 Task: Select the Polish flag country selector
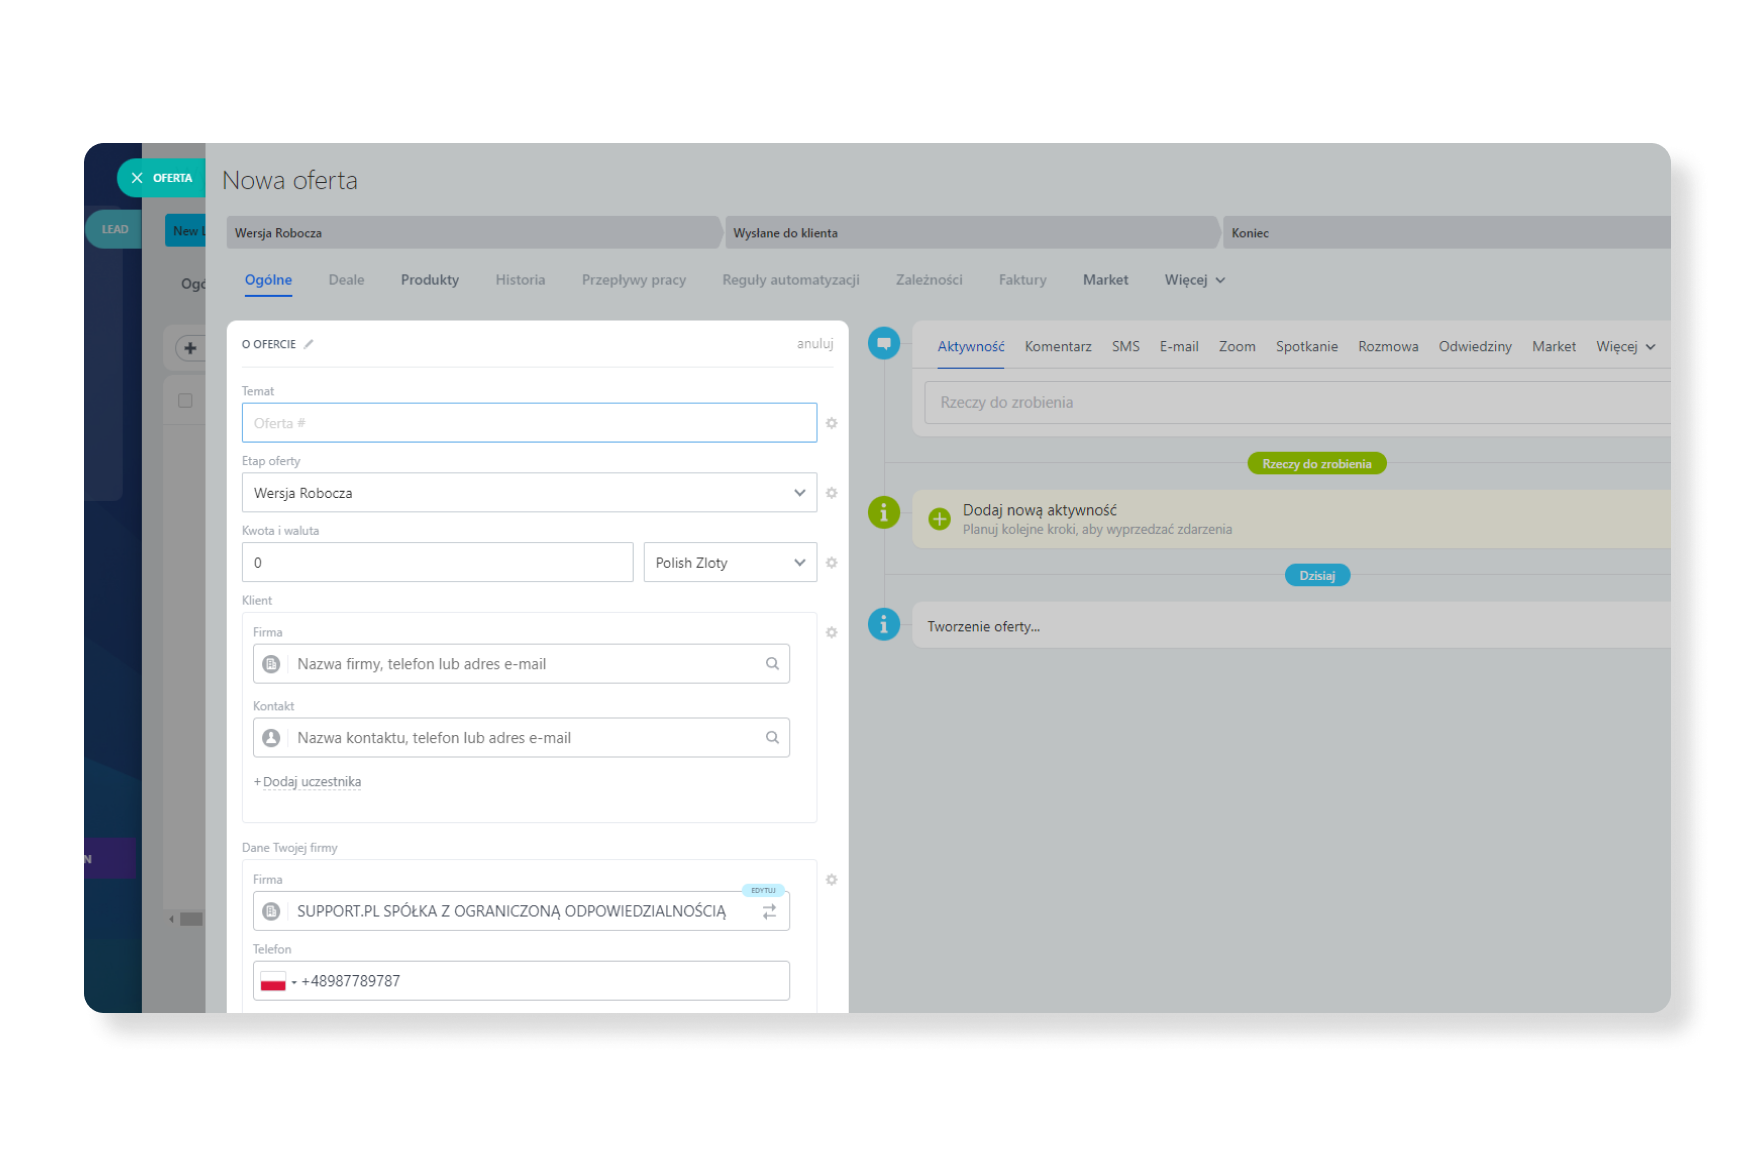click(277, 982)
